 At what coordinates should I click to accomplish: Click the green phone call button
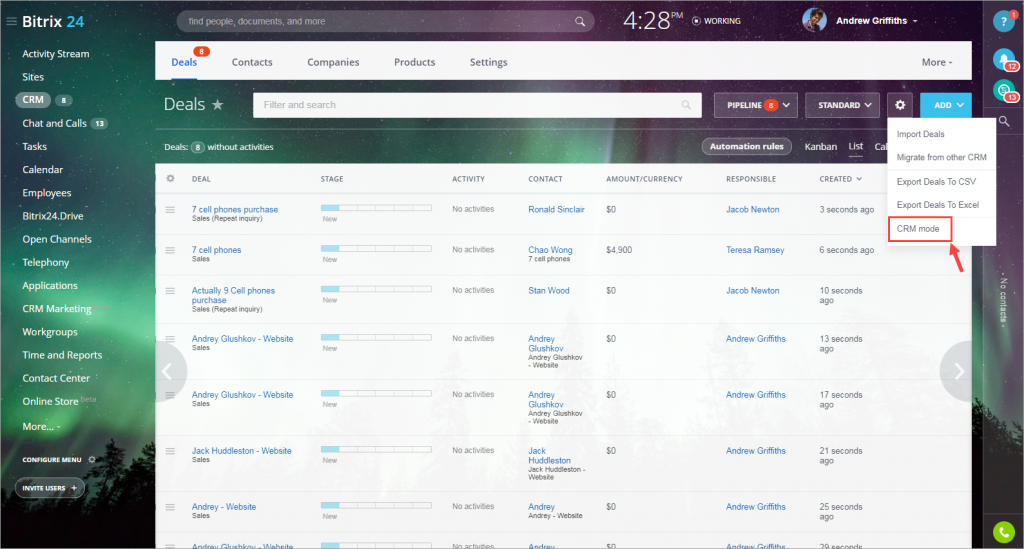(x=1004, y=532)
